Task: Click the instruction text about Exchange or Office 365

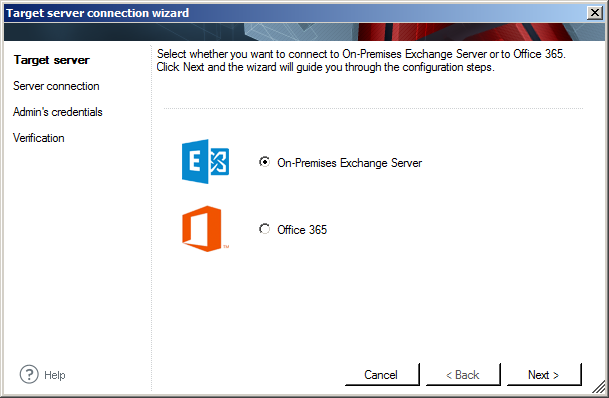Action: click(x=361, y=61)
